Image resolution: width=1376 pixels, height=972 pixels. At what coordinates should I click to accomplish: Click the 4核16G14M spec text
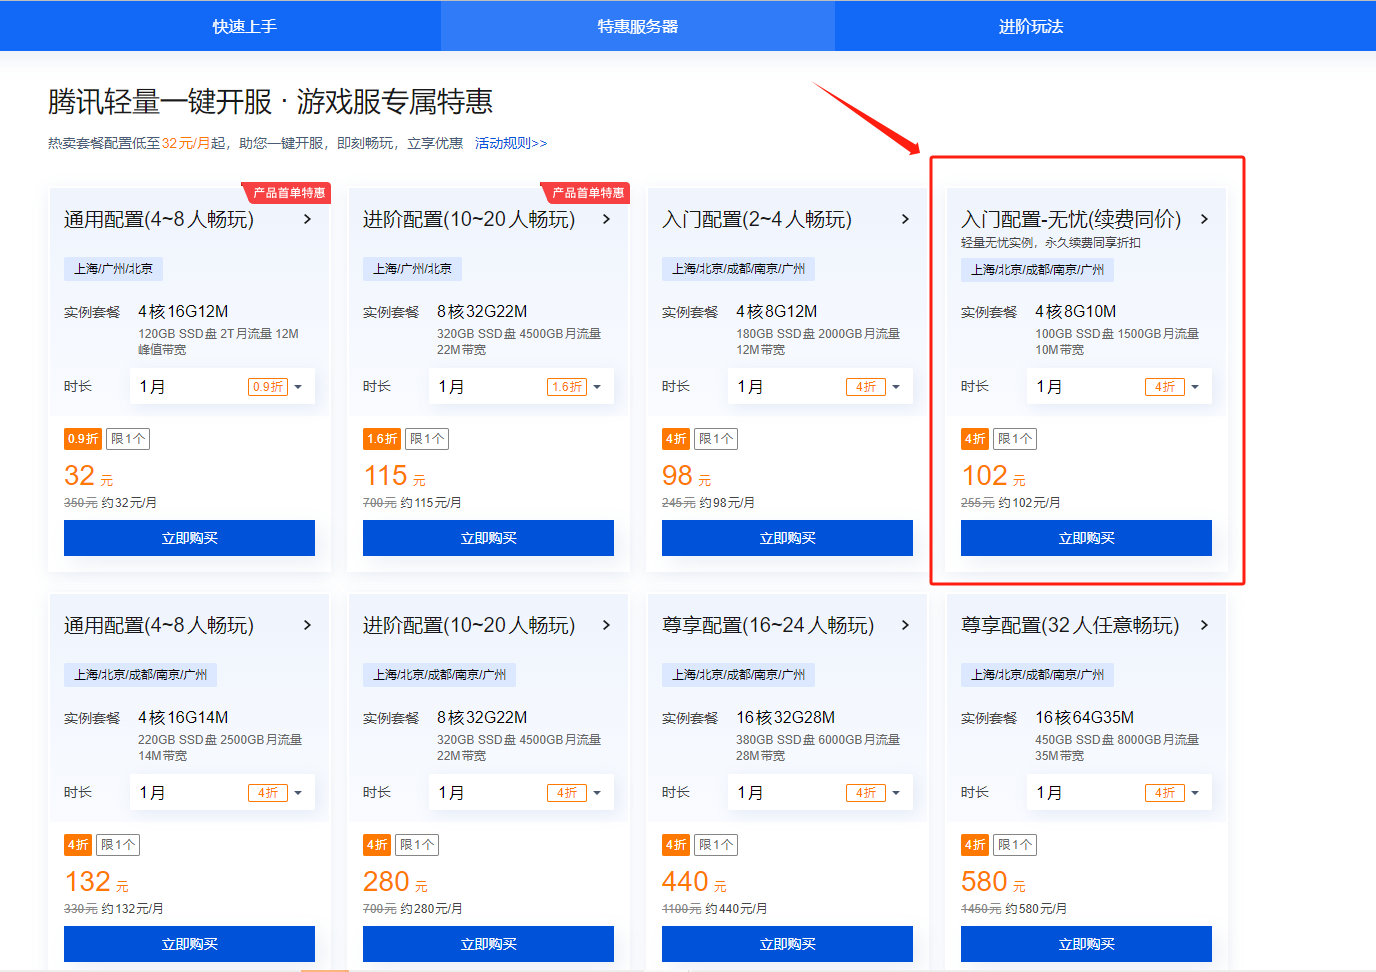coord(183,718)
